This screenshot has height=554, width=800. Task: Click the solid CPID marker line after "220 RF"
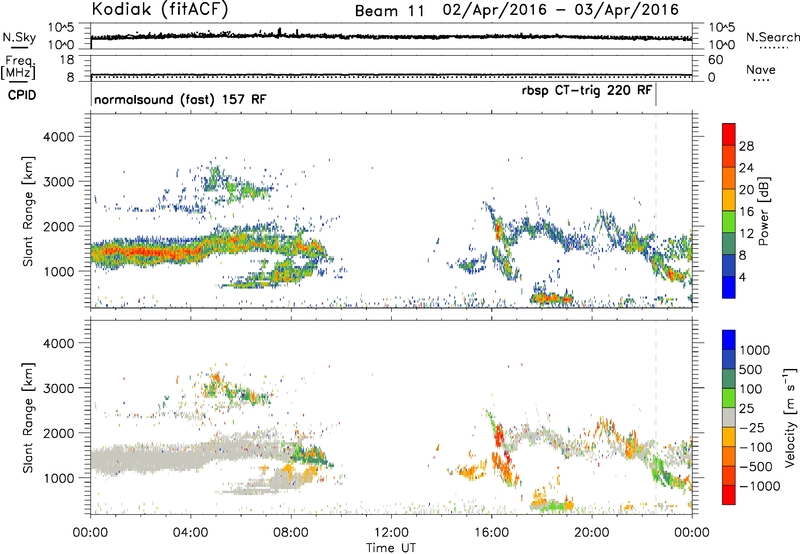[x=656, y=94]
